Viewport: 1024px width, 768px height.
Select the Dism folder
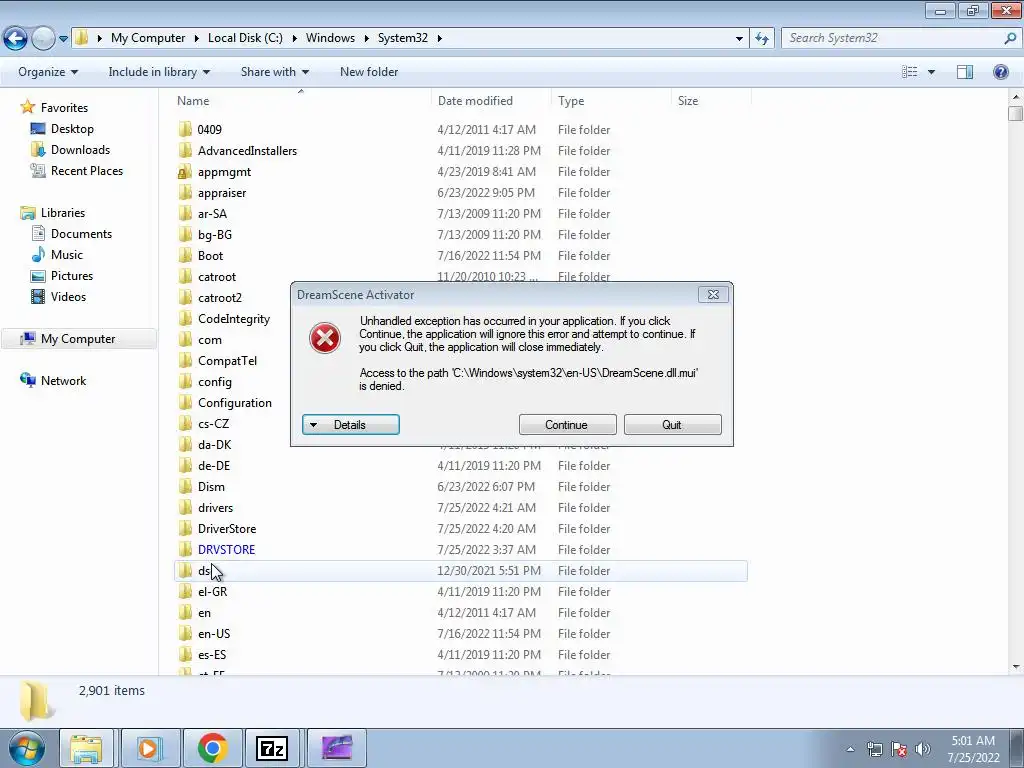211,487
